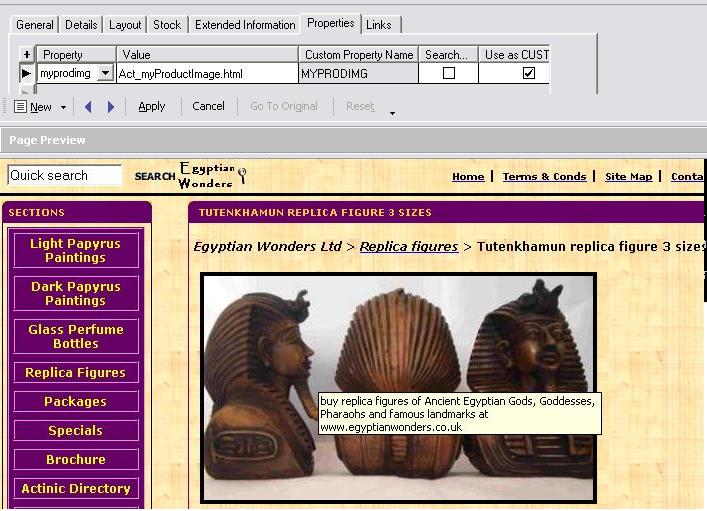Click the SEARCH button in page preview

pyautogui.click(x=155, y=176)
